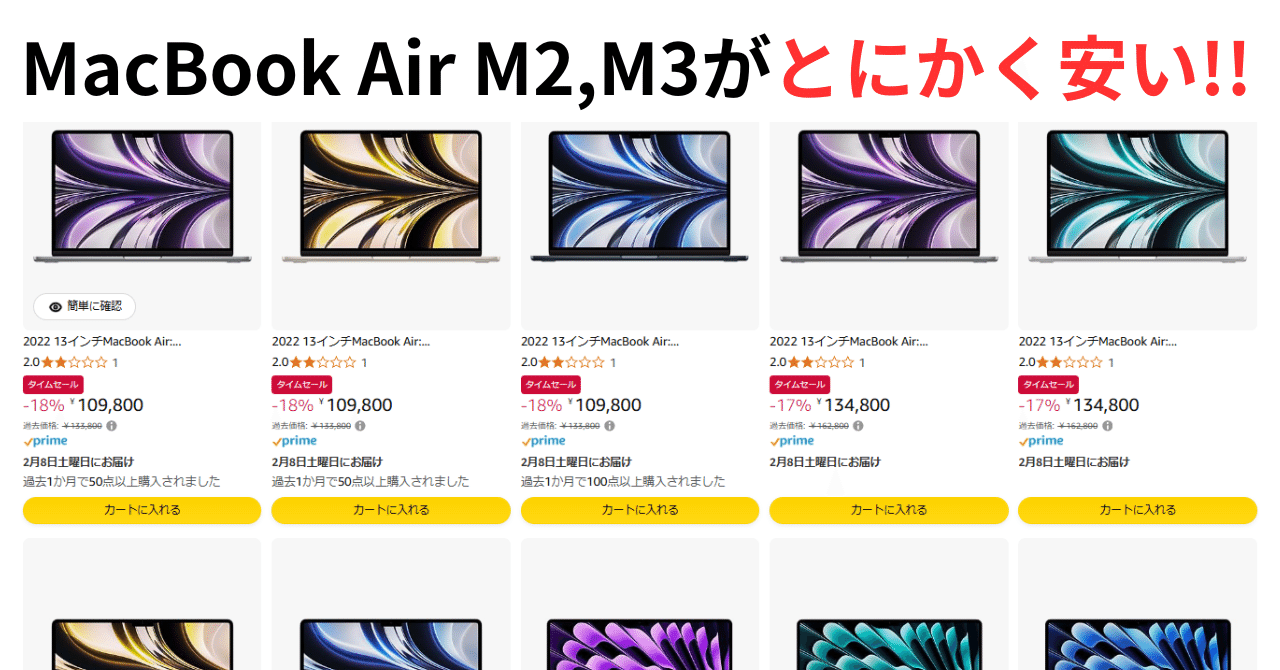The height and width of the screenshot is (670, 1280).
Task: Click info icon beside second product's past price
Action: click(x=360, y=426)
